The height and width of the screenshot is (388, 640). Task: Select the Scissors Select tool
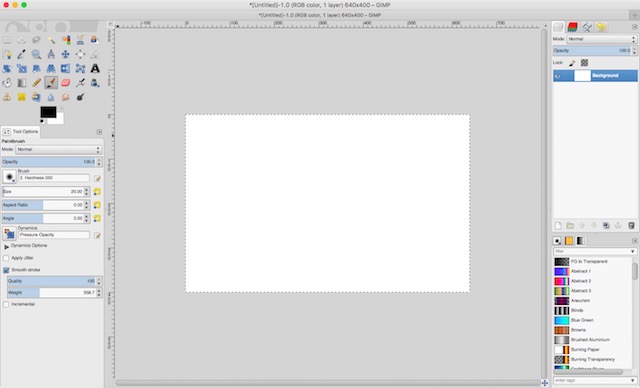(80, 40)
